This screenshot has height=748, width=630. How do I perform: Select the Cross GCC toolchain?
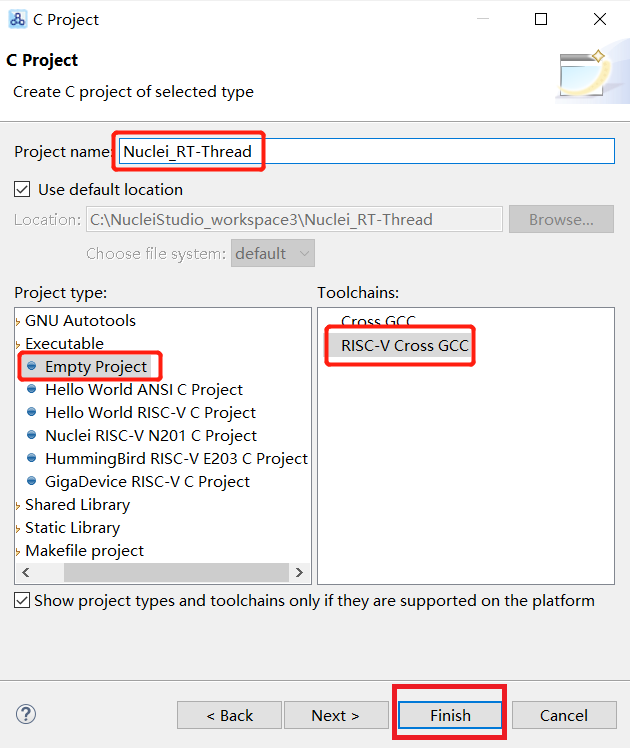click(377, 321)
